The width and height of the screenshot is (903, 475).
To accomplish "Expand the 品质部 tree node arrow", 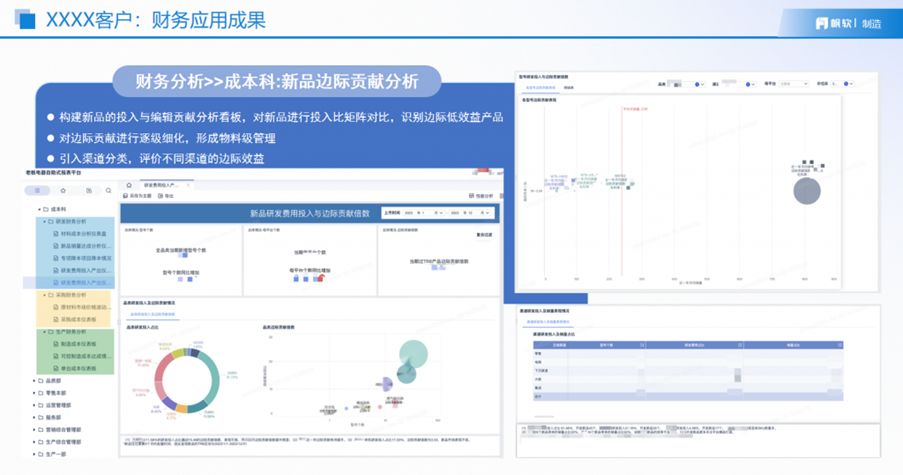I will tap(34, 381).
